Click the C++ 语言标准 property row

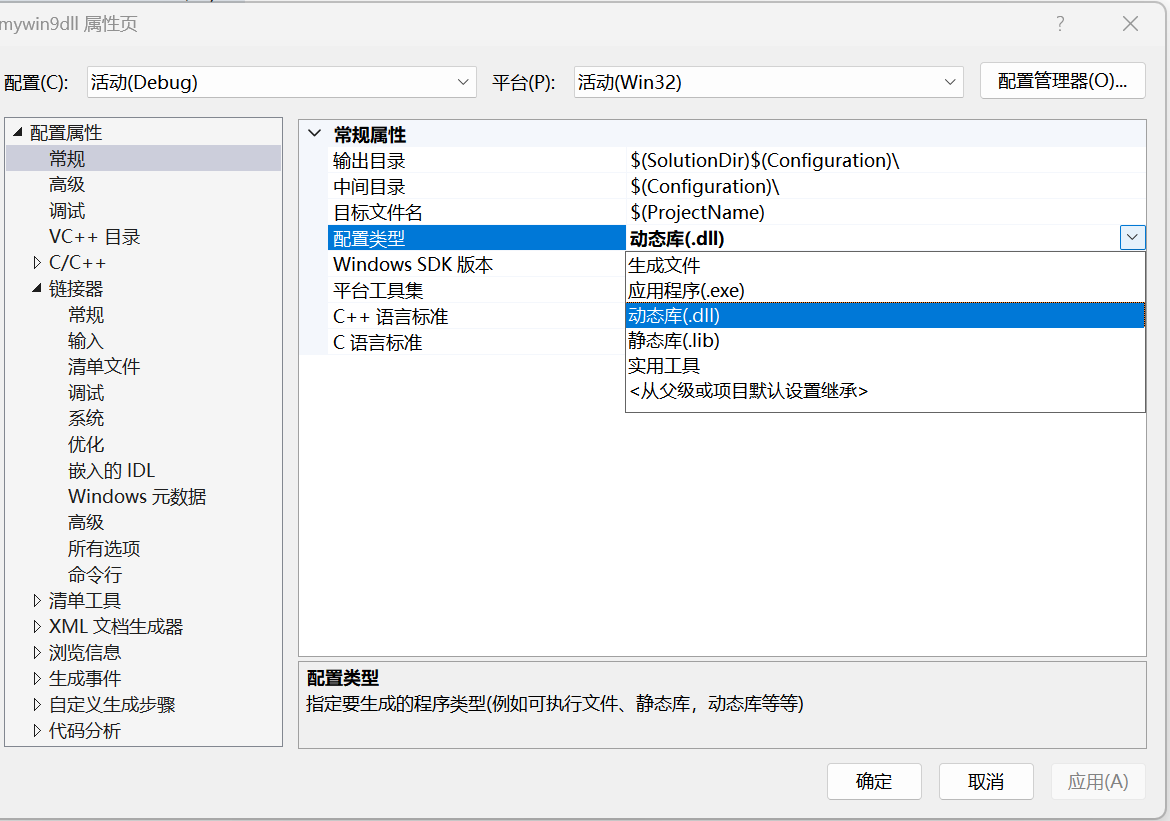(x=476, y=316)
